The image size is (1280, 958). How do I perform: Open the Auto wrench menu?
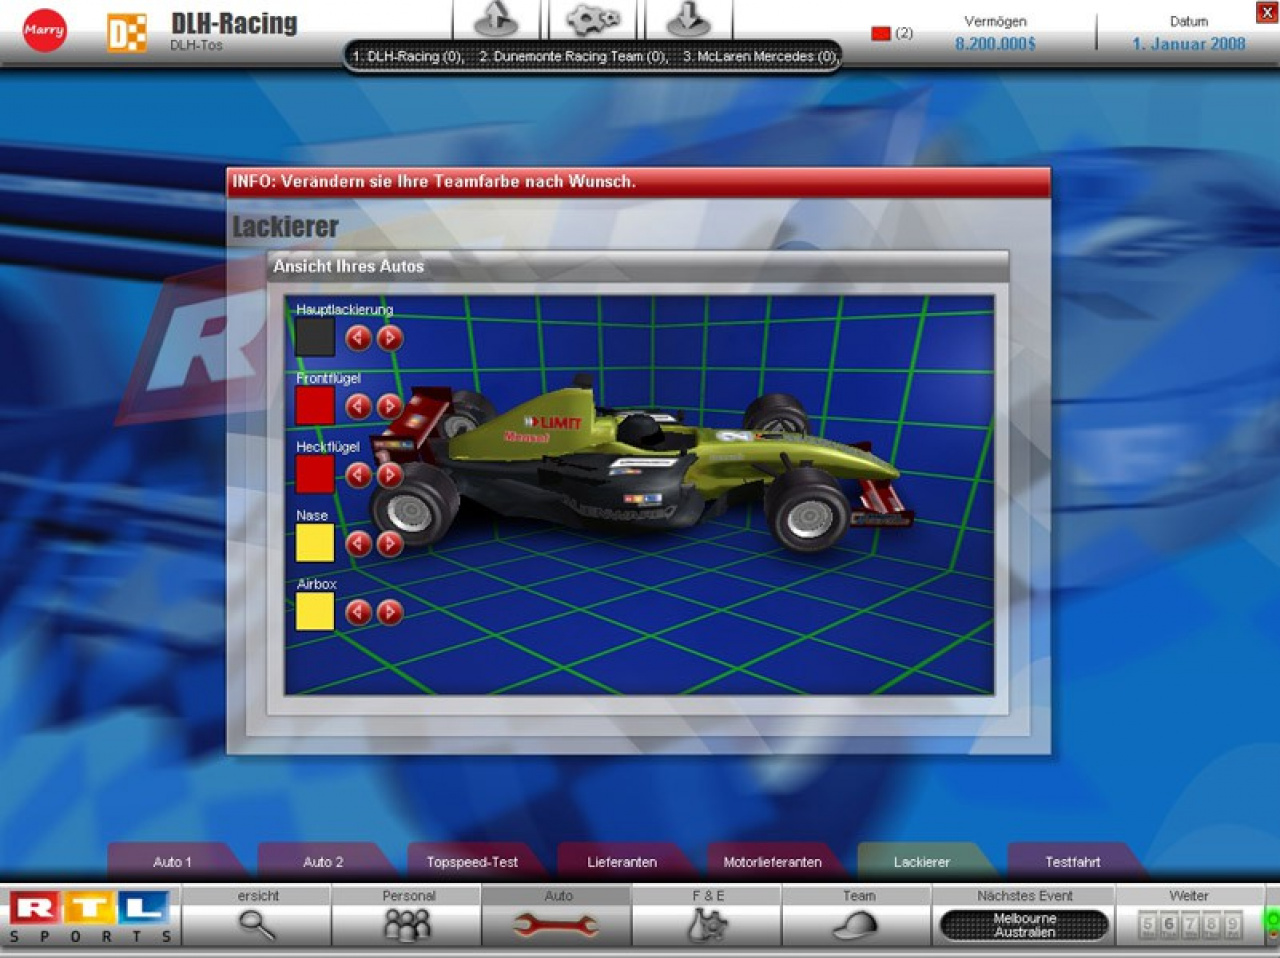point(557,916)
